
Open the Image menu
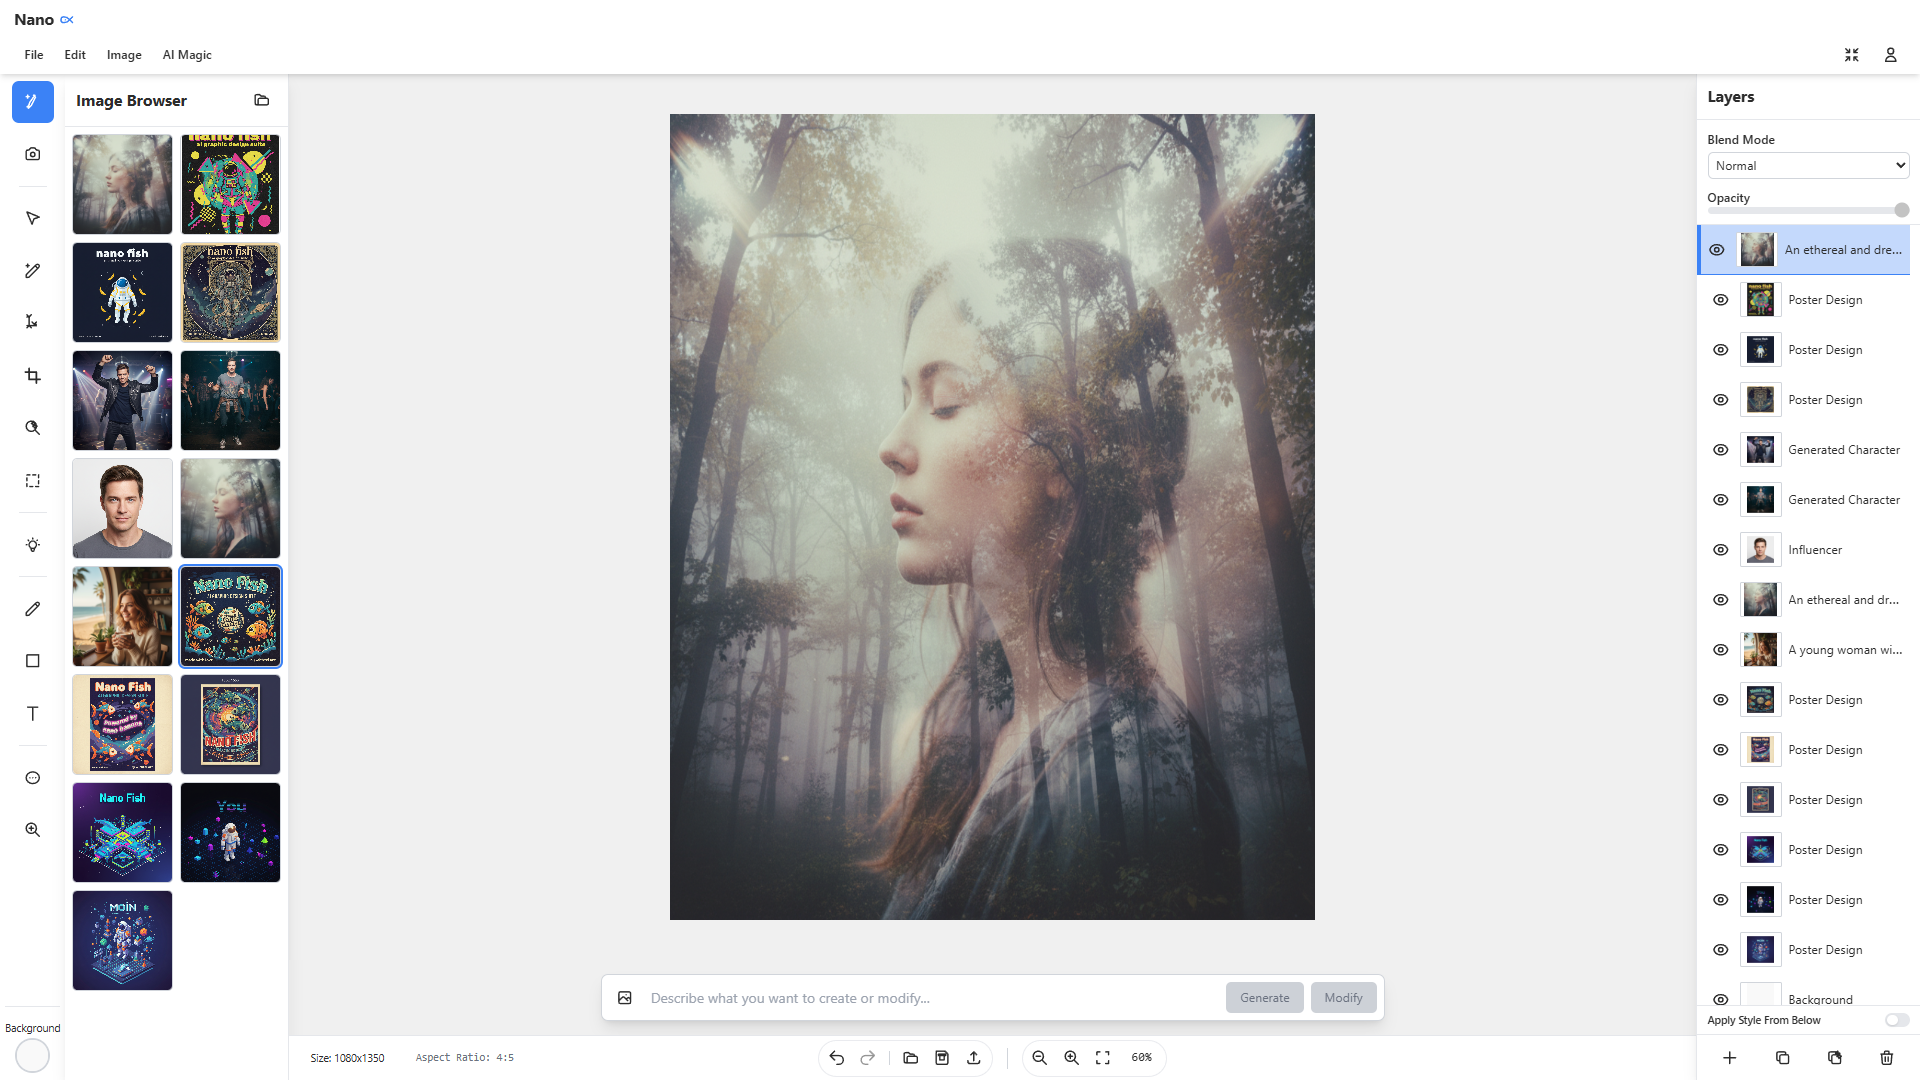(x=124, y=55)
